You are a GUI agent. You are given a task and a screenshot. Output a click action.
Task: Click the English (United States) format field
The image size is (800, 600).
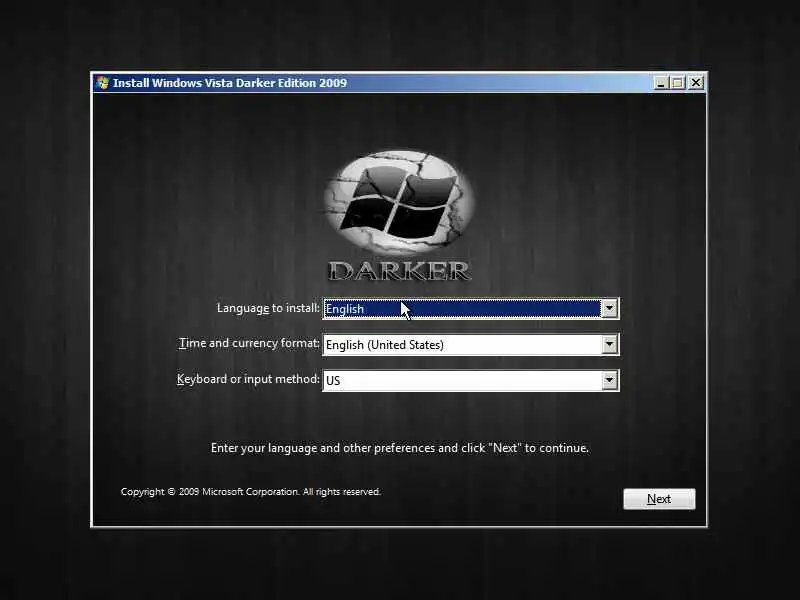(471, 344)
